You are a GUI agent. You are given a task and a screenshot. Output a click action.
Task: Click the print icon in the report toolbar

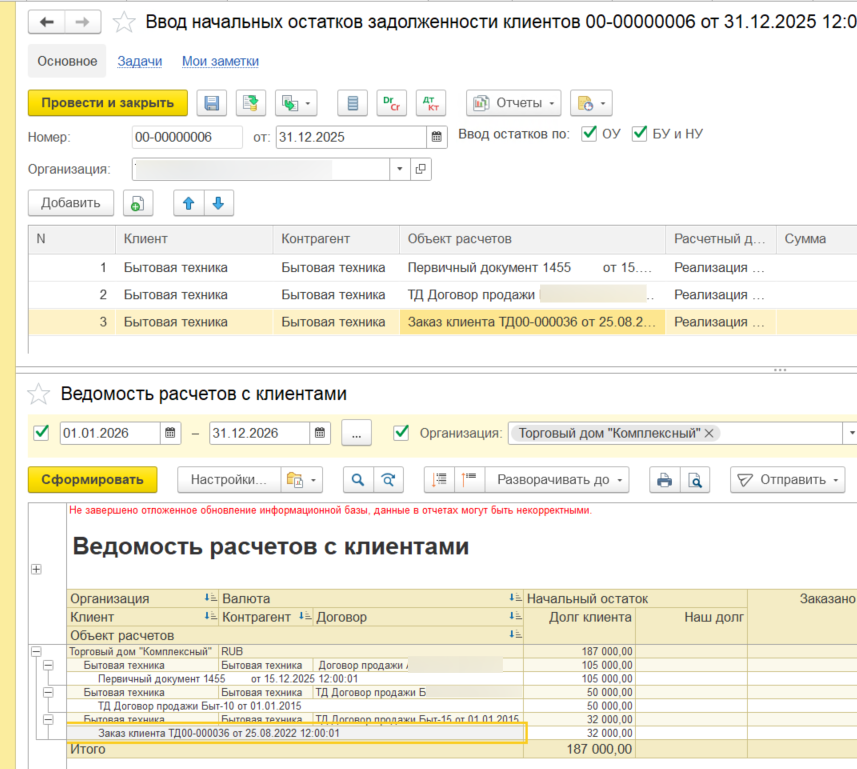(664, 478)
